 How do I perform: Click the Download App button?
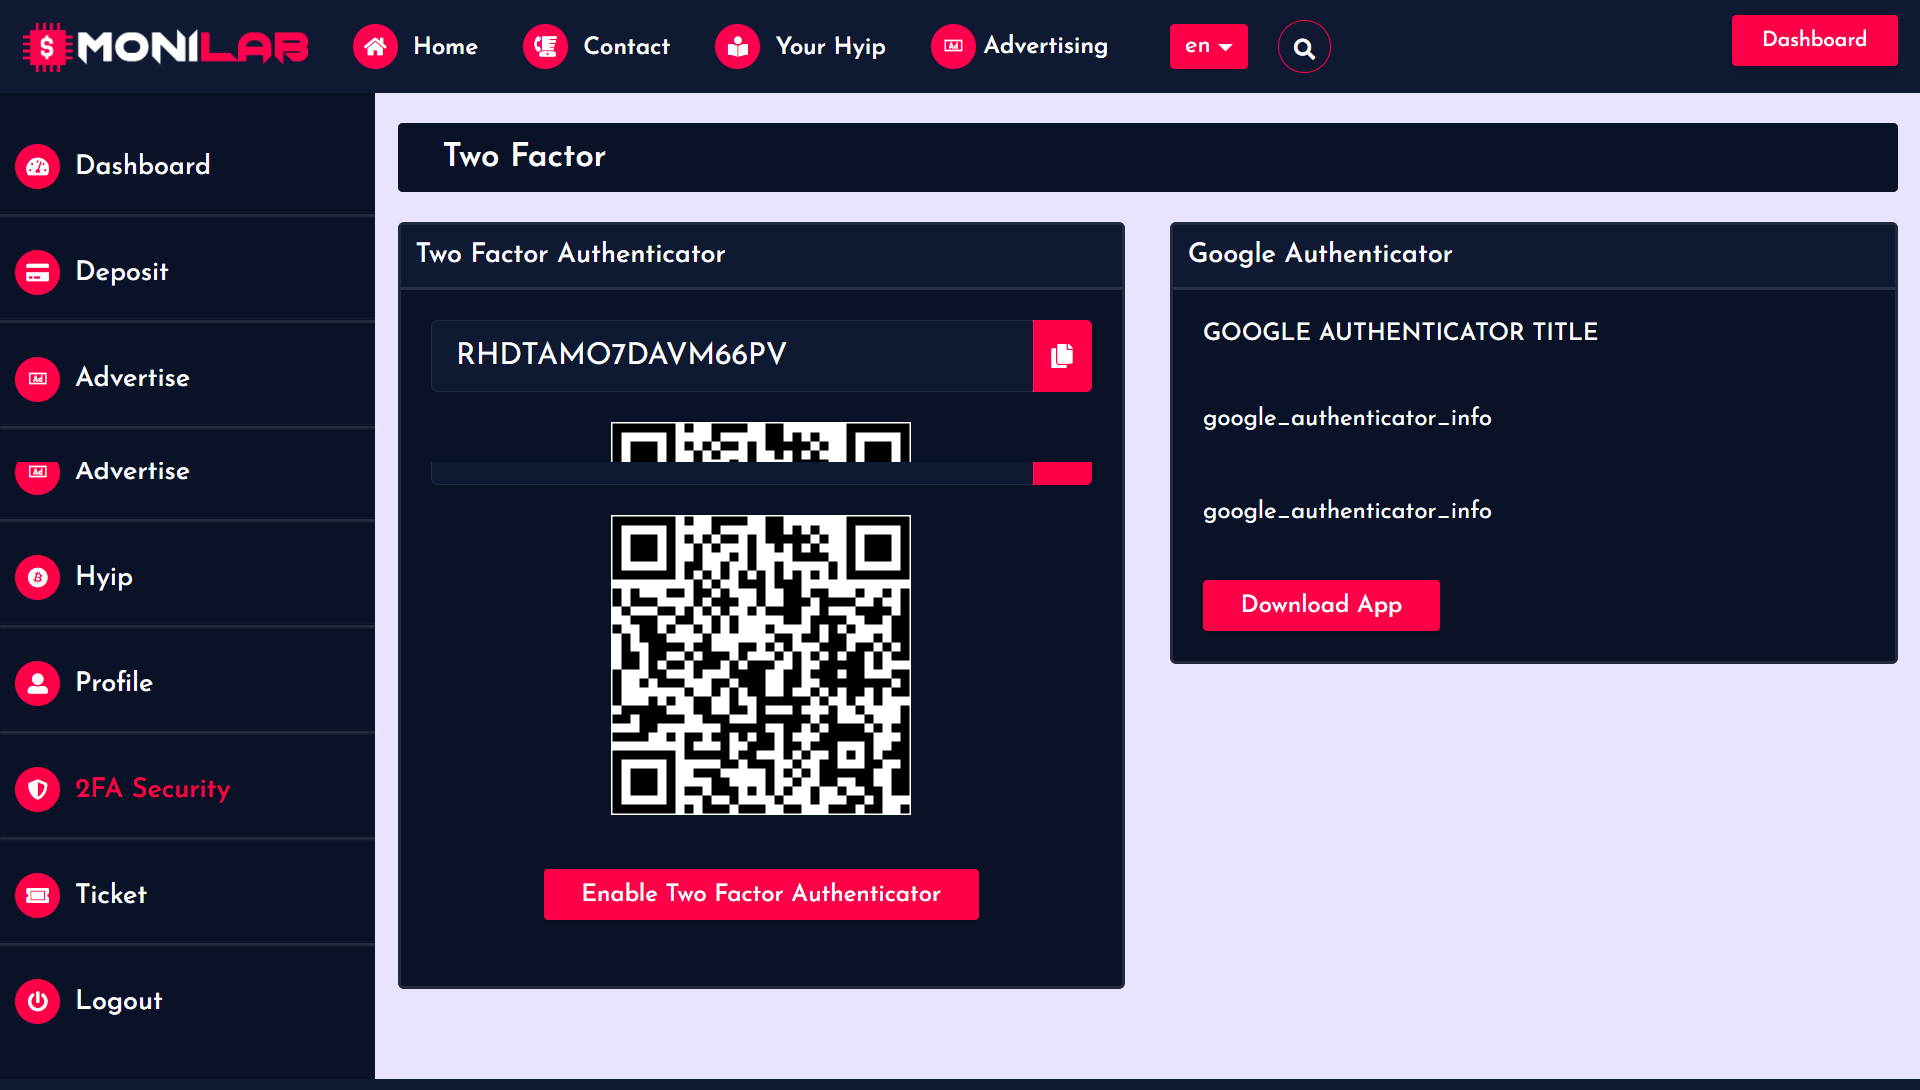(x=1321, y=605)
